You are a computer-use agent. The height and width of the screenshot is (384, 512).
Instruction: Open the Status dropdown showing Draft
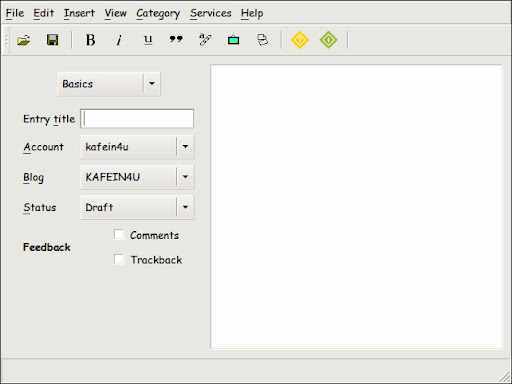click(137, 207)
